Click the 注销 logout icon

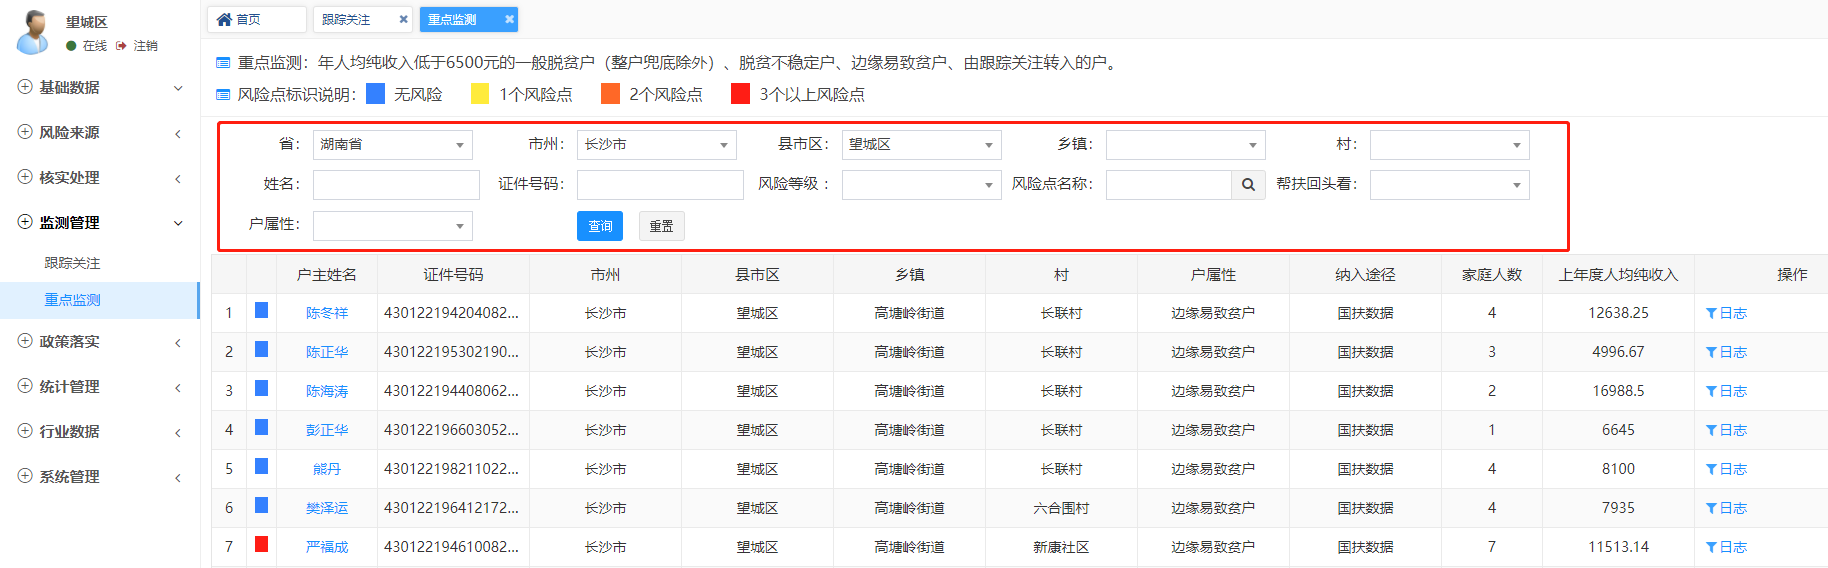[121, 46]
